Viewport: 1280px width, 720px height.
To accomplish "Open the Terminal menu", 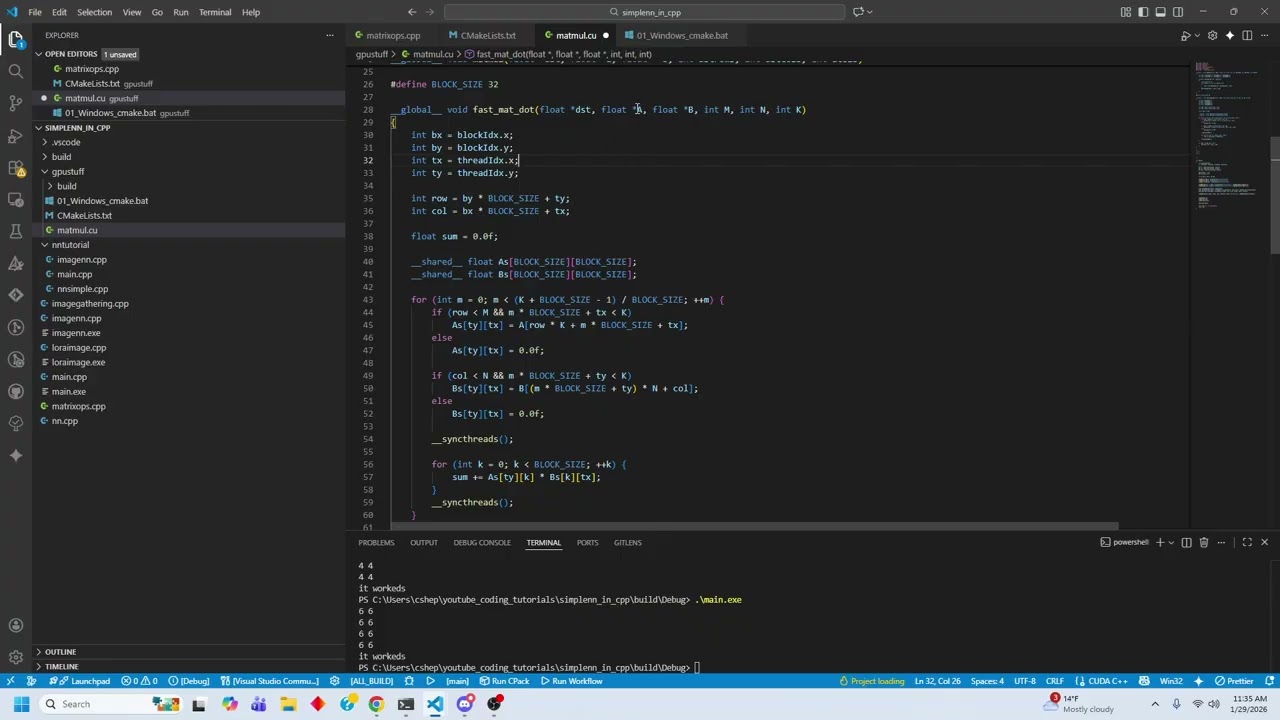I will tap(215, 12).
